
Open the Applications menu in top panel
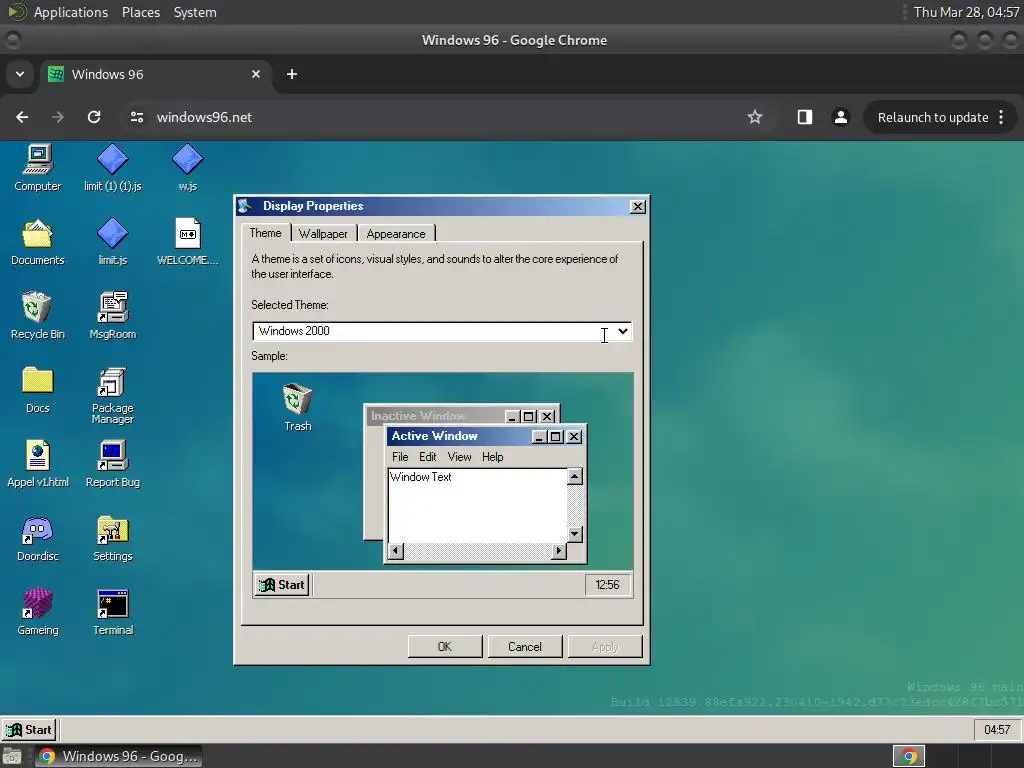click(x=71, y=12)
